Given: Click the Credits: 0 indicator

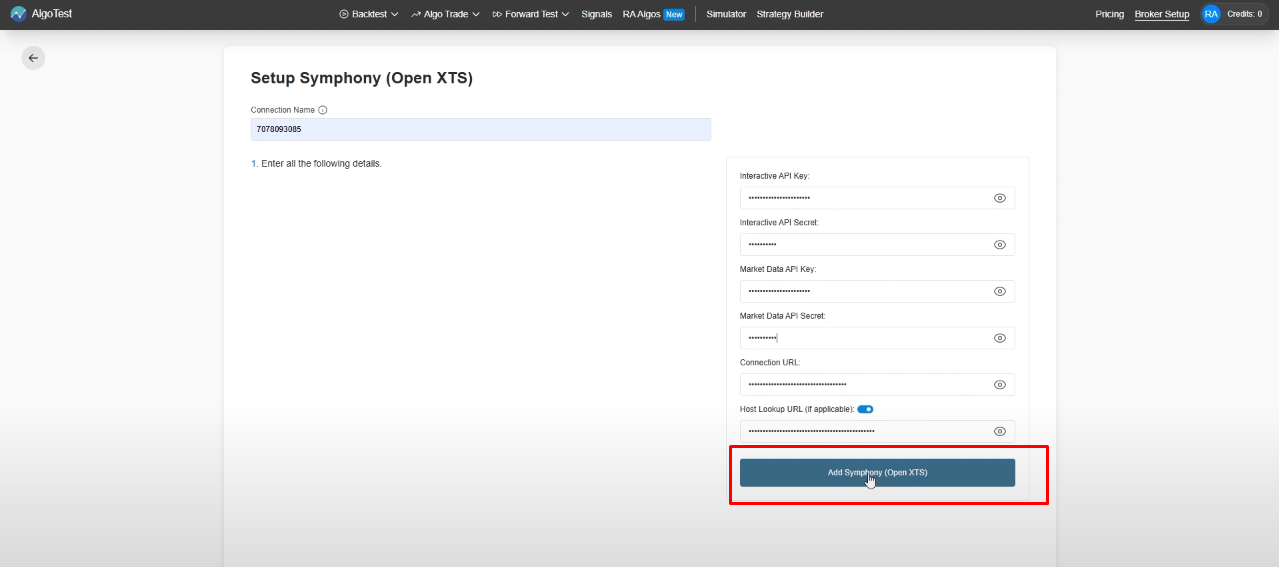Looking at the screenshot, I should click(x=1245, y=14).
